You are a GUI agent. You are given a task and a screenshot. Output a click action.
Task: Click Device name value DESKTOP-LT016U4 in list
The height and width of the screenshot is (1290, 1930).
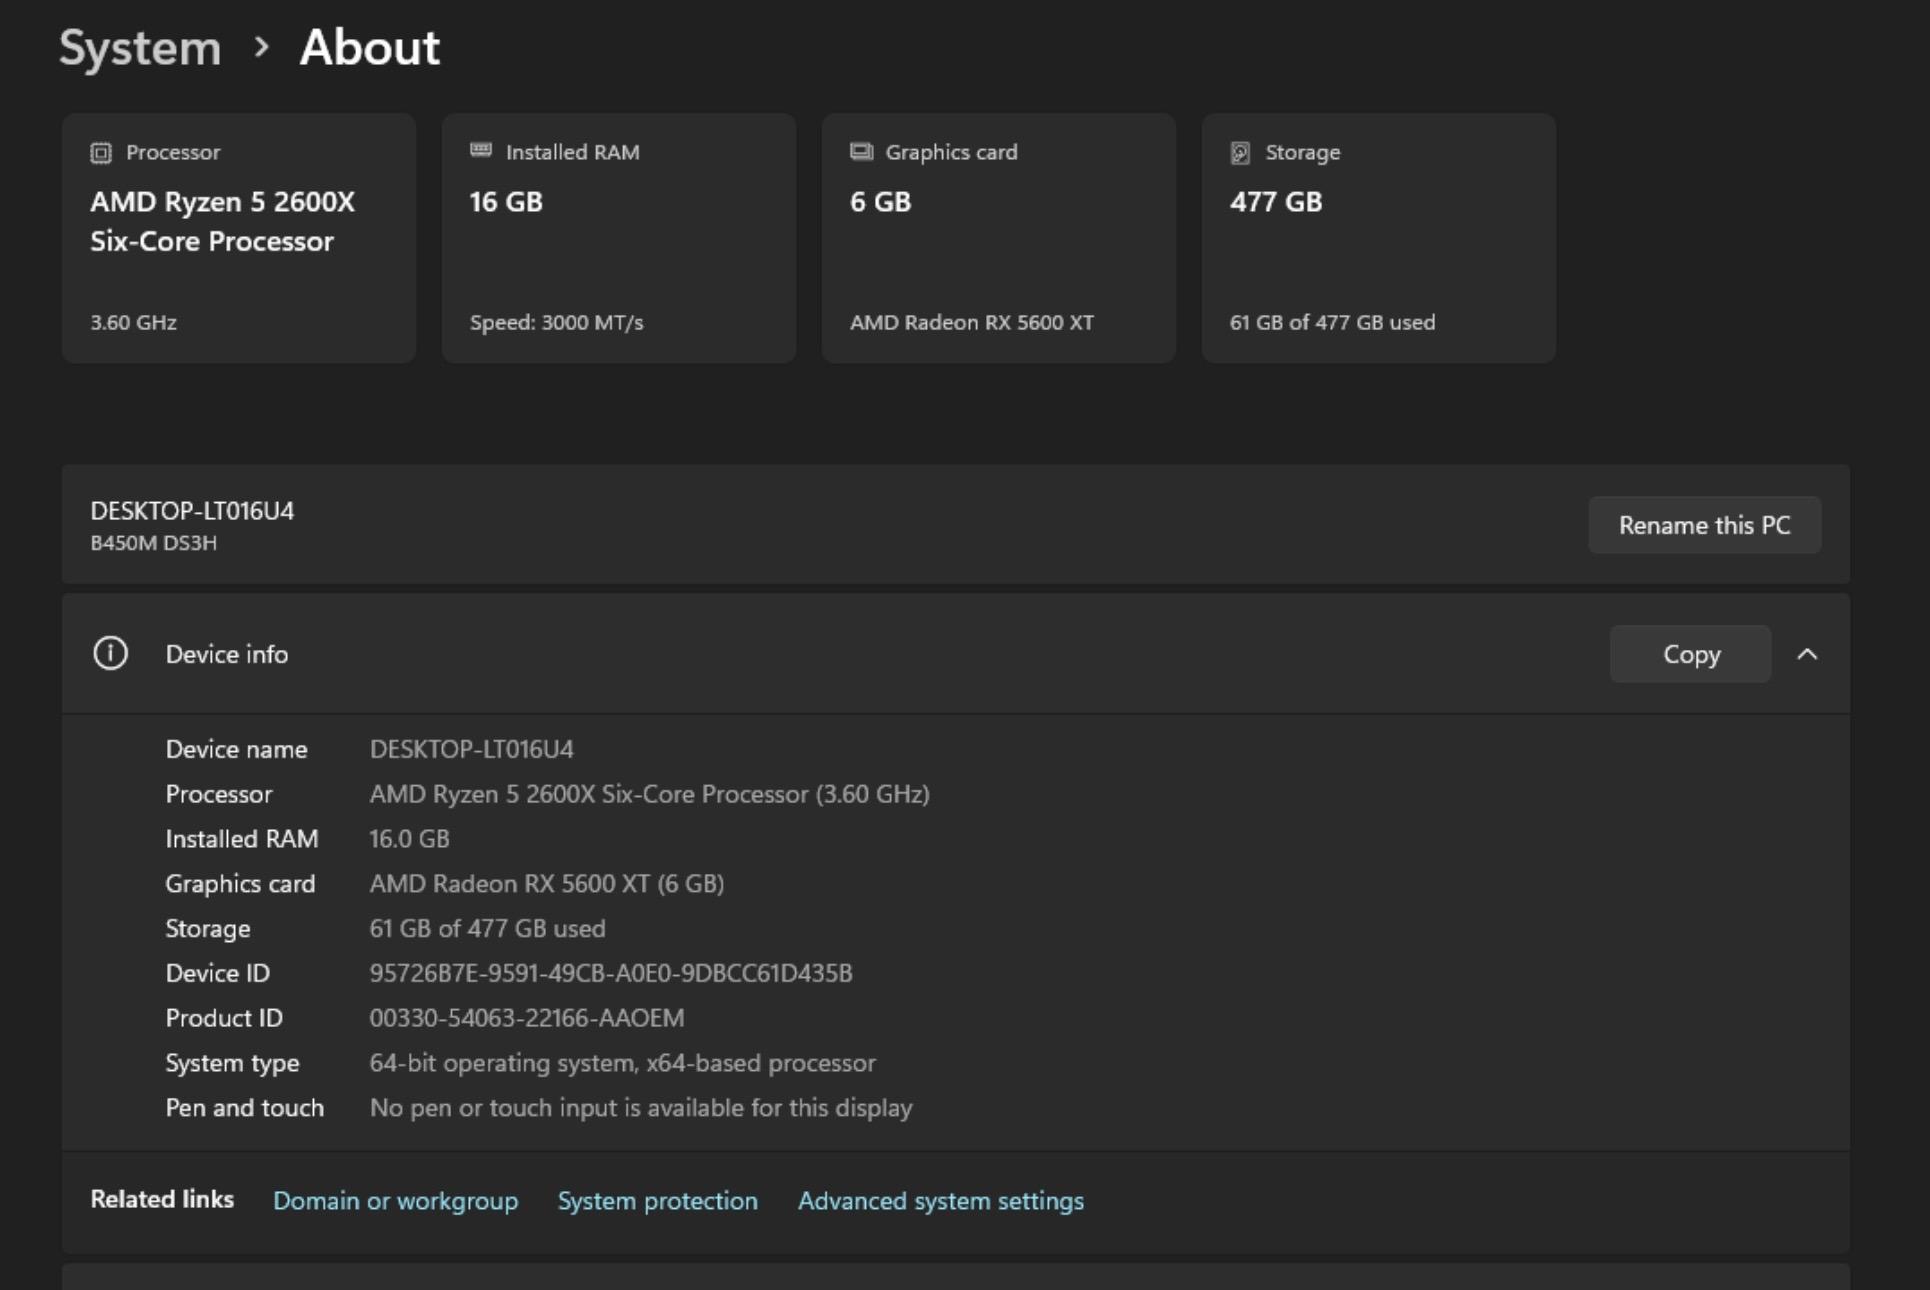point(471,749)
